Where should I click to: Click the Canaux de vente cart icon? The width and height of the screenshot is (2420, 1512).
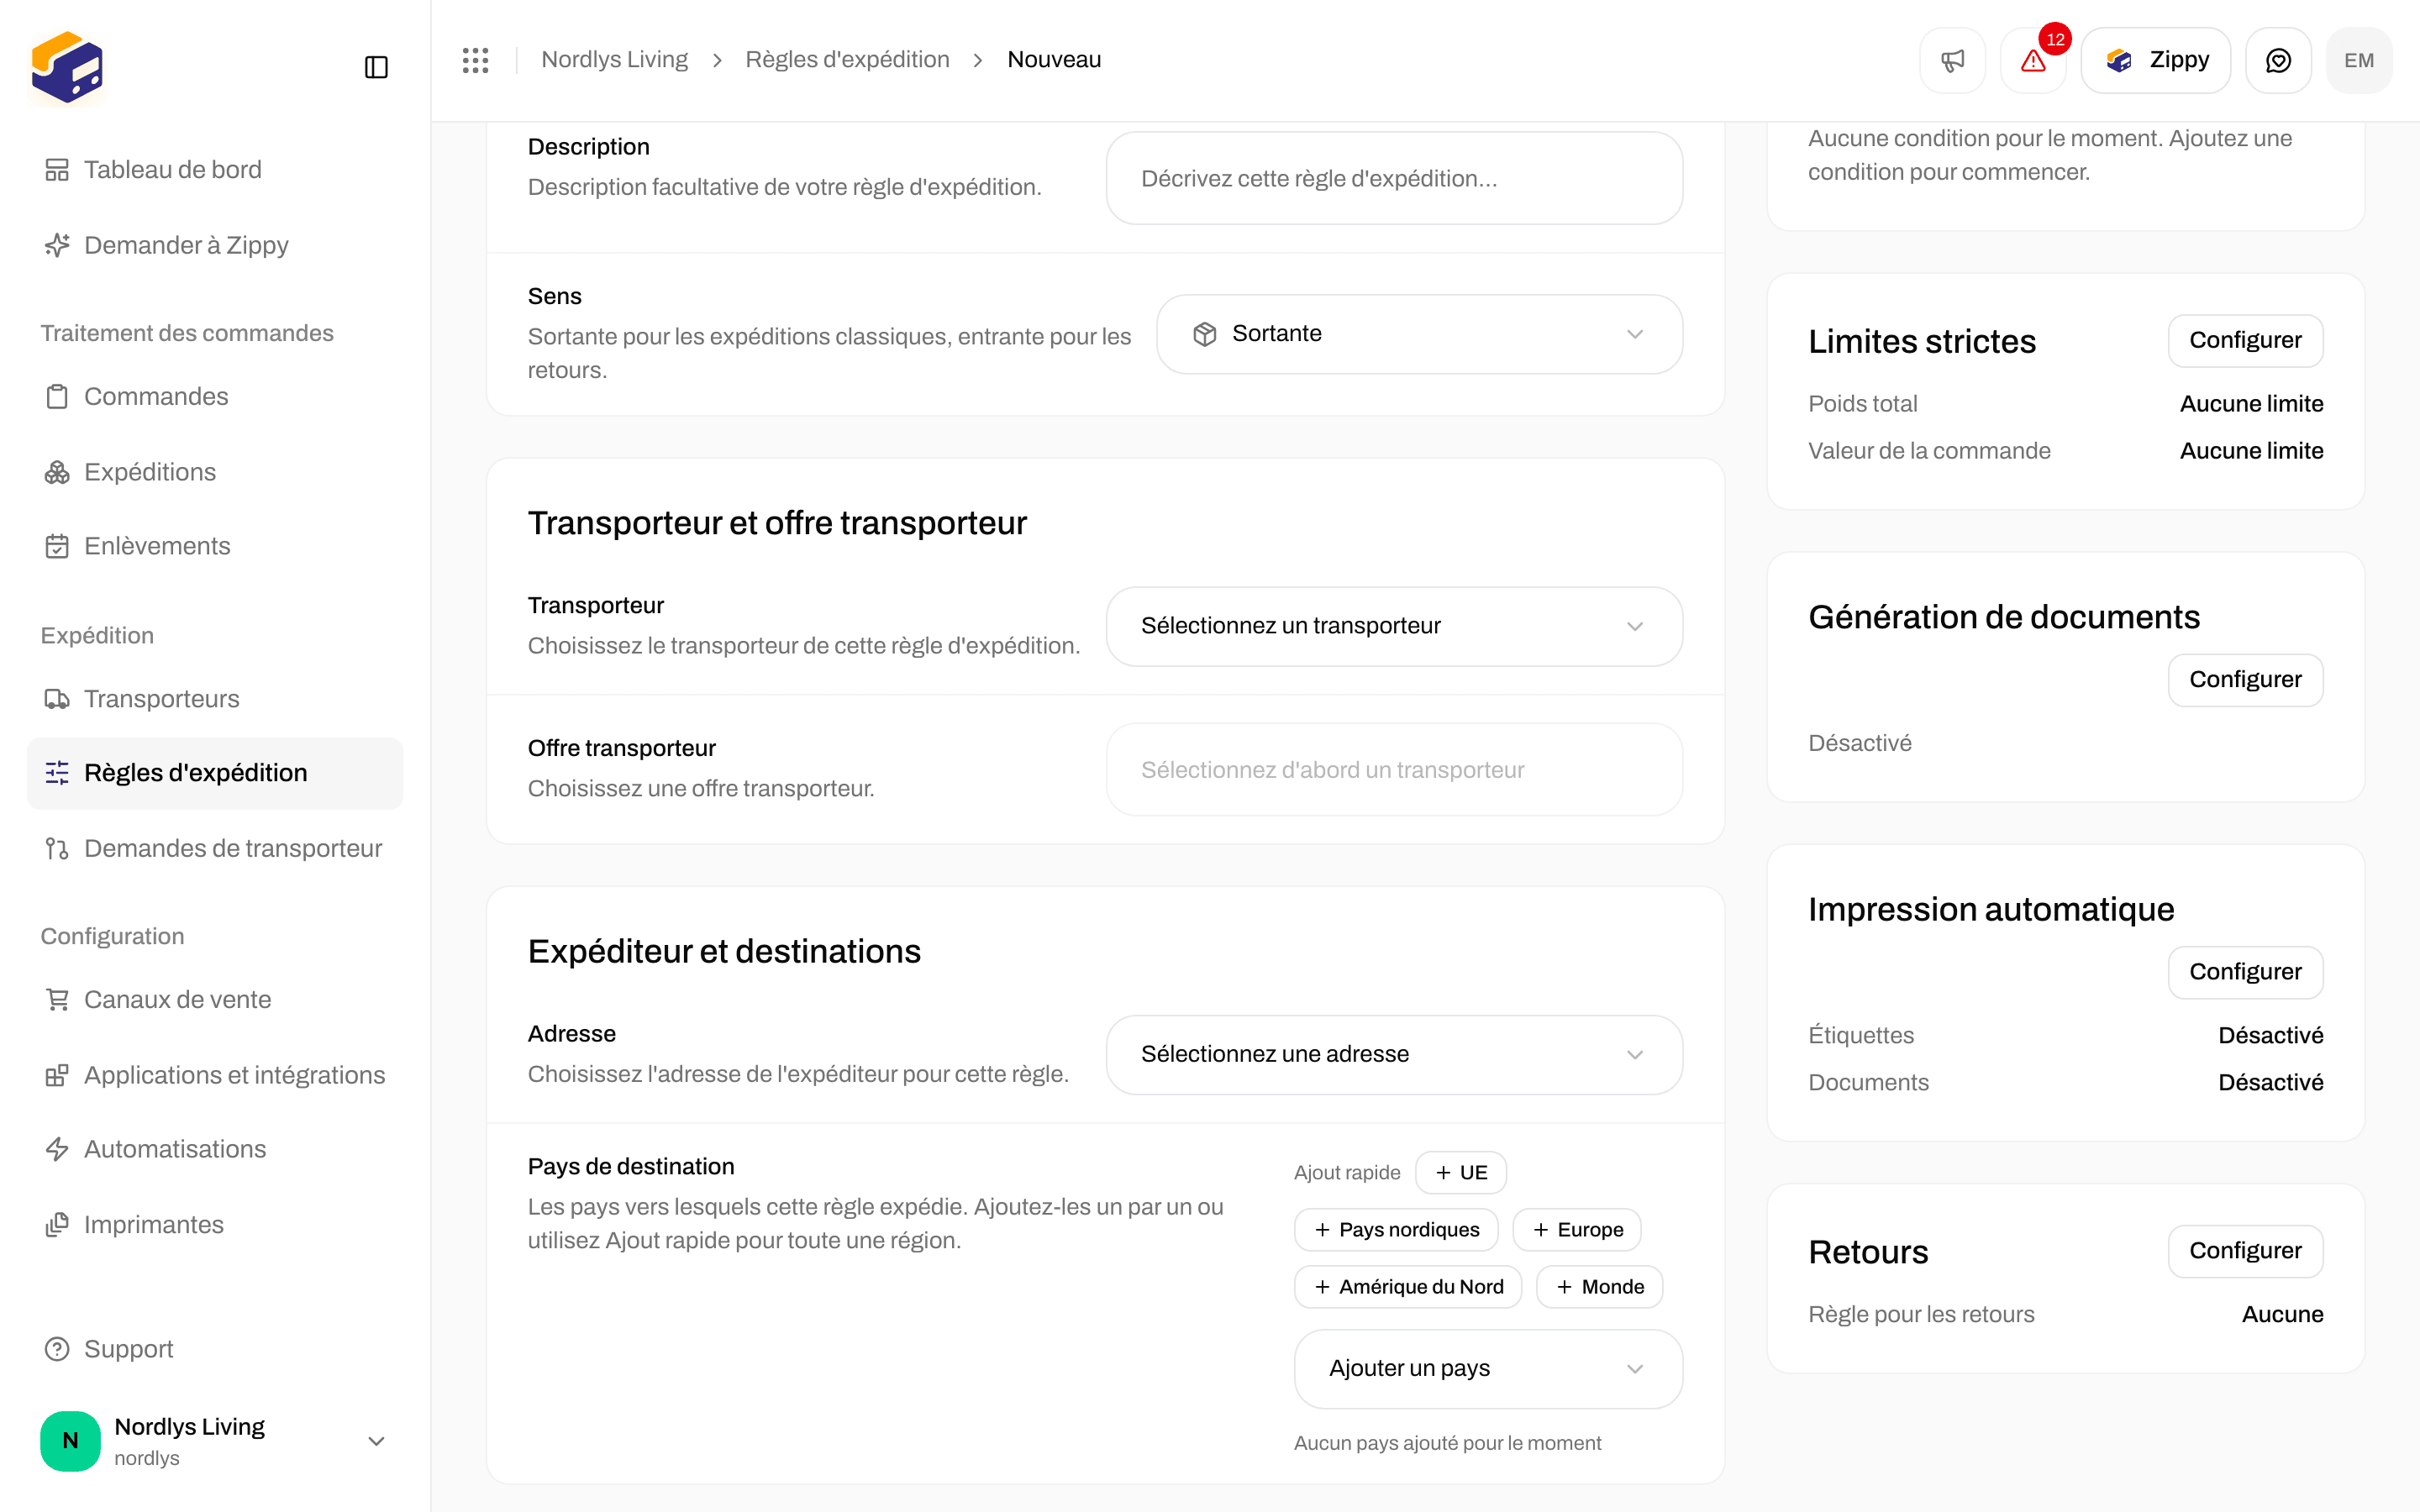(57, 1000)
